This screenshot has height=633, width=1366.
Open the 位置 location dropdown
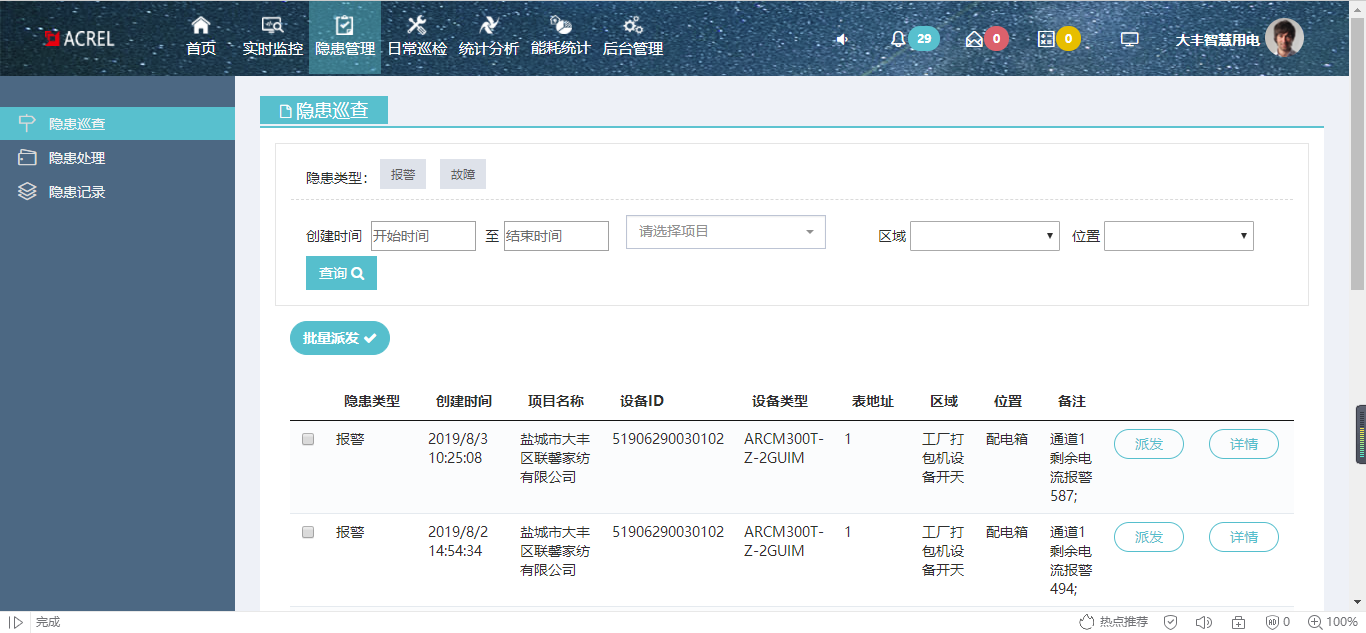coord(1179,236)
